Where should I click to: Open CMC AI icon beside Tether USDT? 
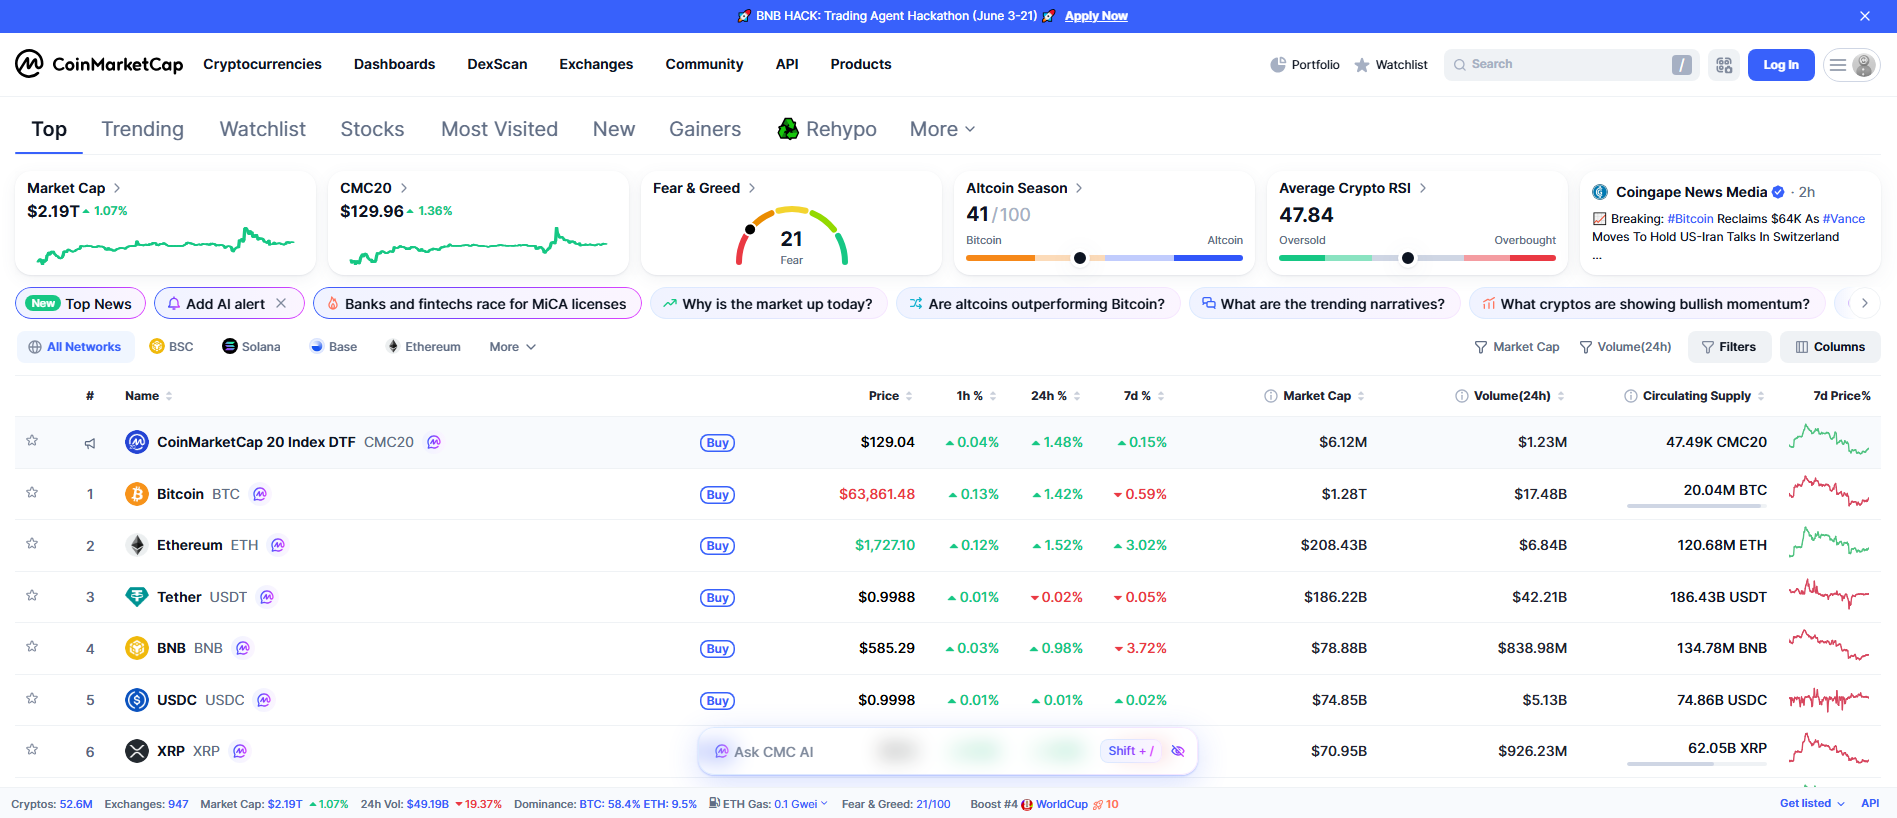point(267,597)
